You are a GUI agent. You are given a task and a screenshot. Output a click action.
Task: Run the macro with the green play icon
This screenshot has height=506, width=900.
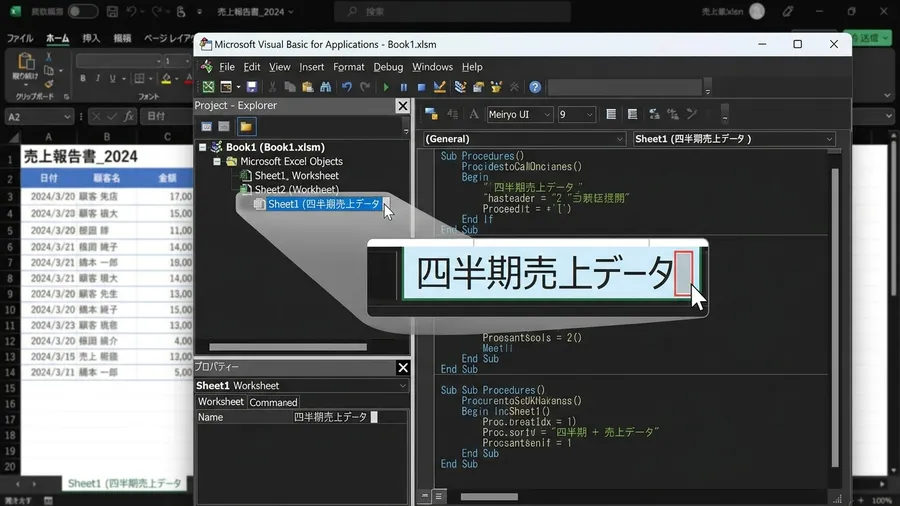(386, 87)
